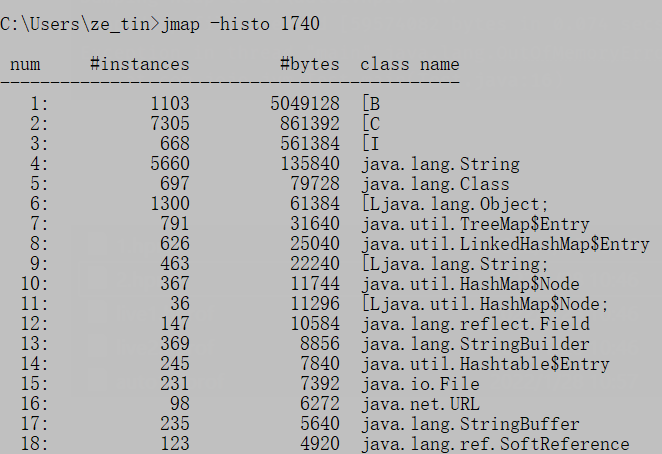Click the instance count 235
This screenshot has width=662, height=454.
[x=175, y=423]
